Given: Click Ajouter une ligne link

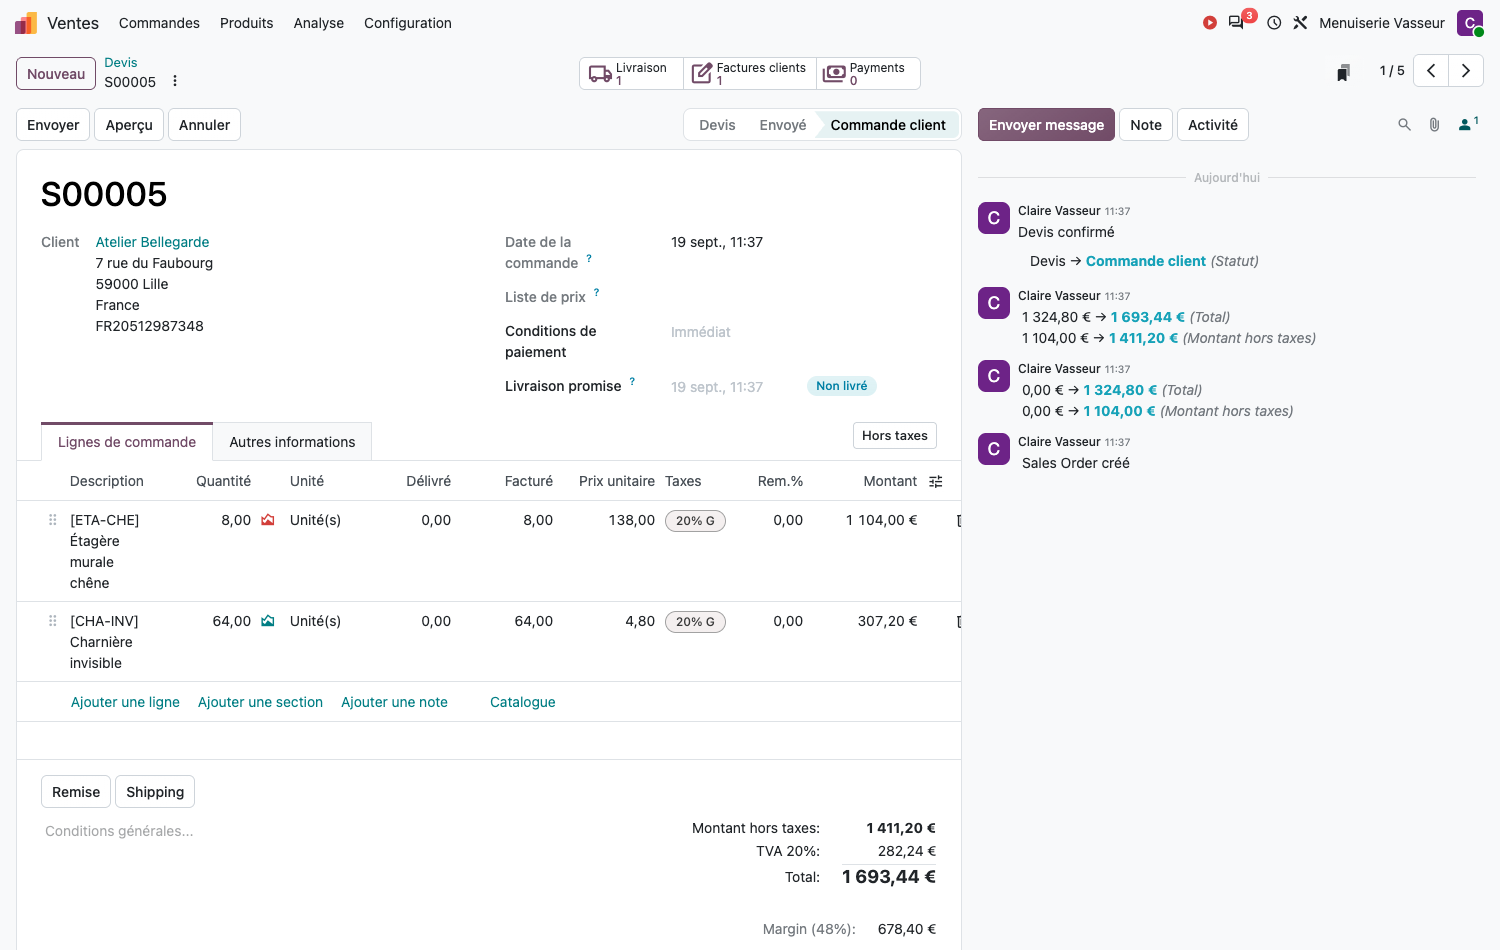Looking at the screenshot, I should (x=125, y=702).
